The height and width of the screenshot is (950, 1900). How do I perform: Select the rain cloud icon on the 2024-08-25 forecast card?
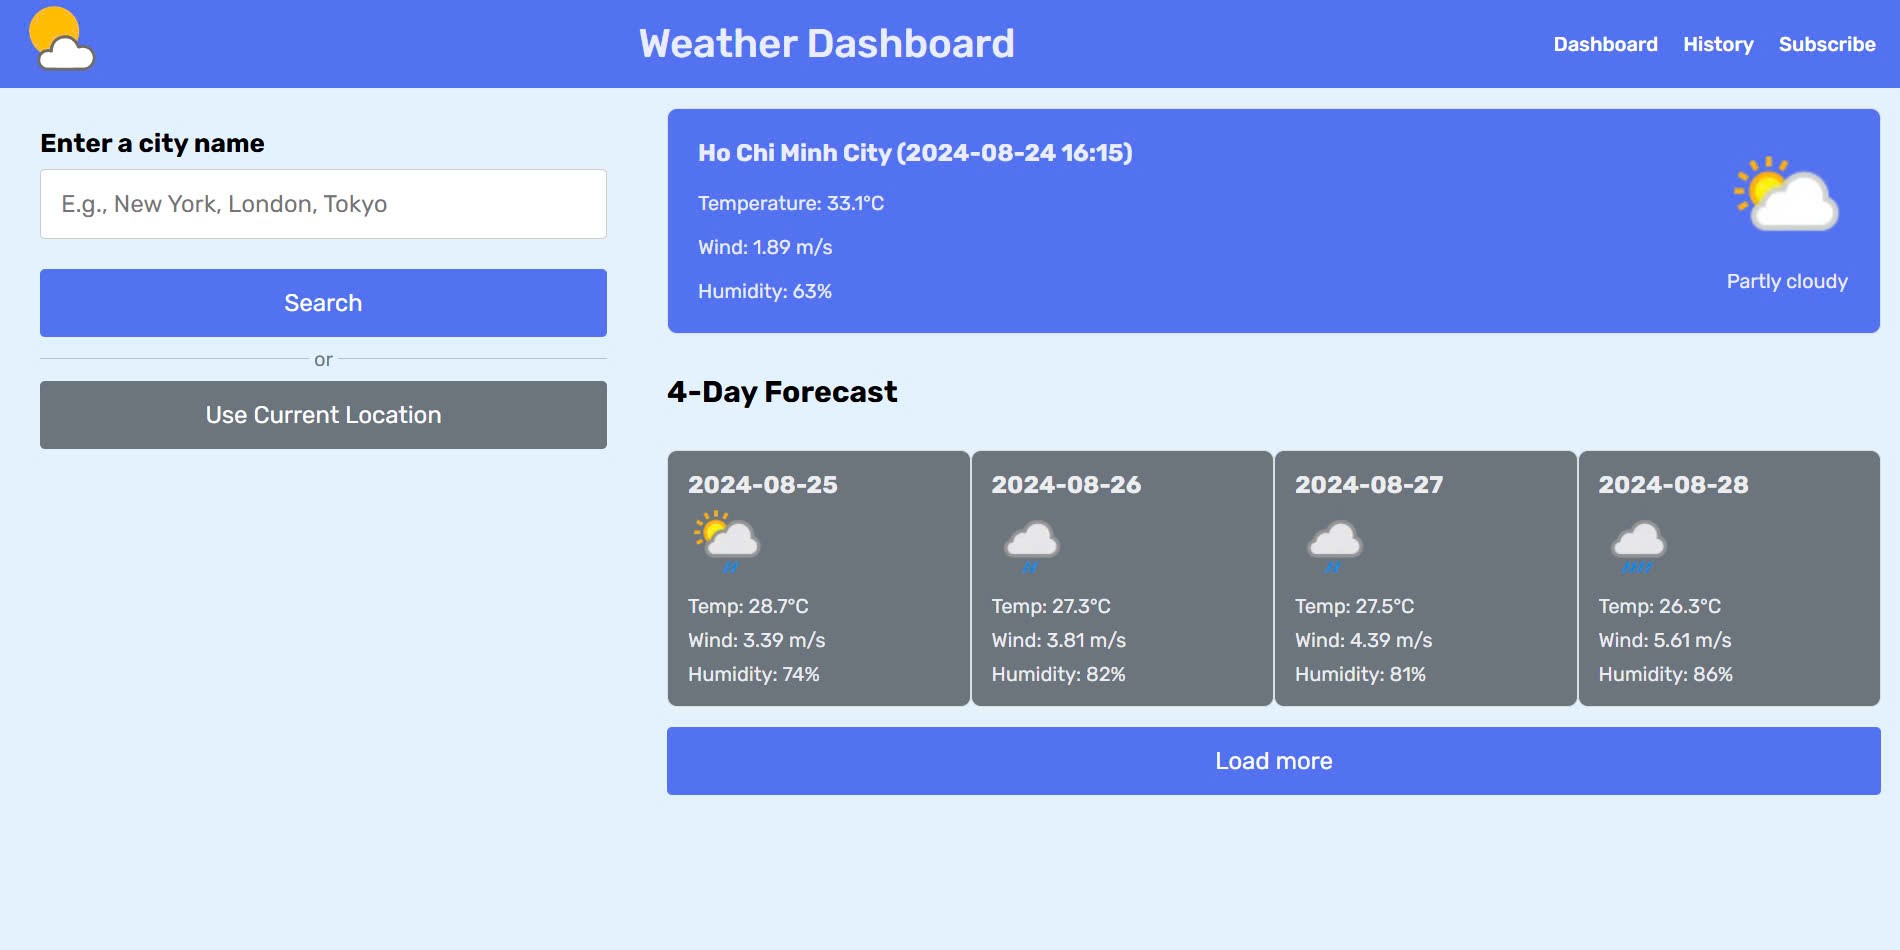tap(725, 540)
